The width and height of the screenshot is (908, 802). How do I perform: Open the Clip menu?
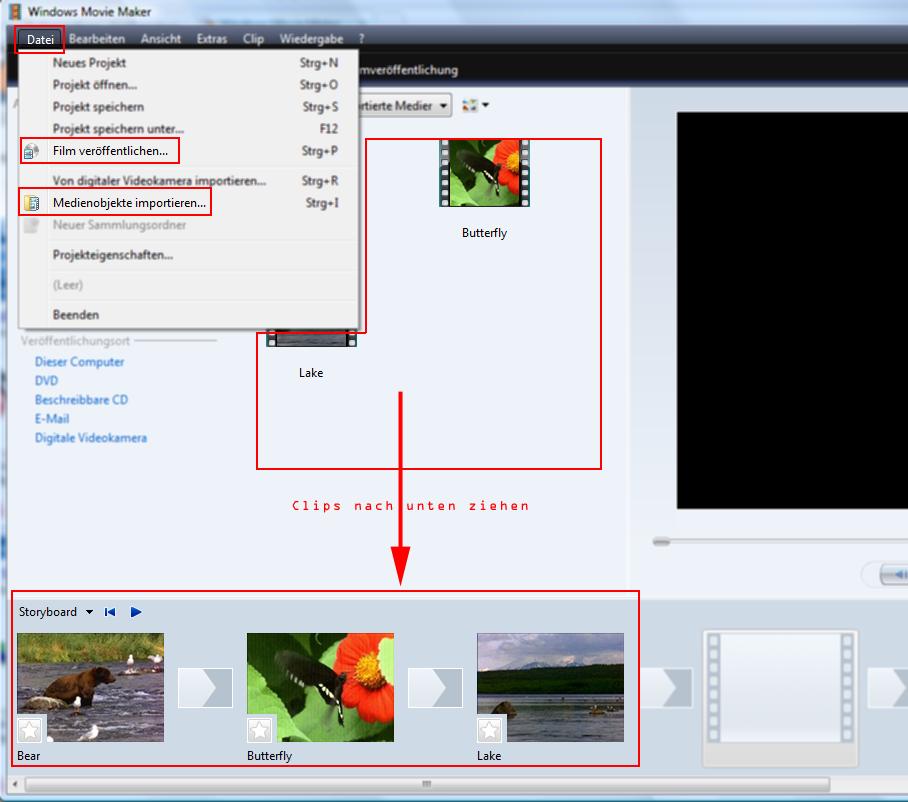tap(253, 39)
